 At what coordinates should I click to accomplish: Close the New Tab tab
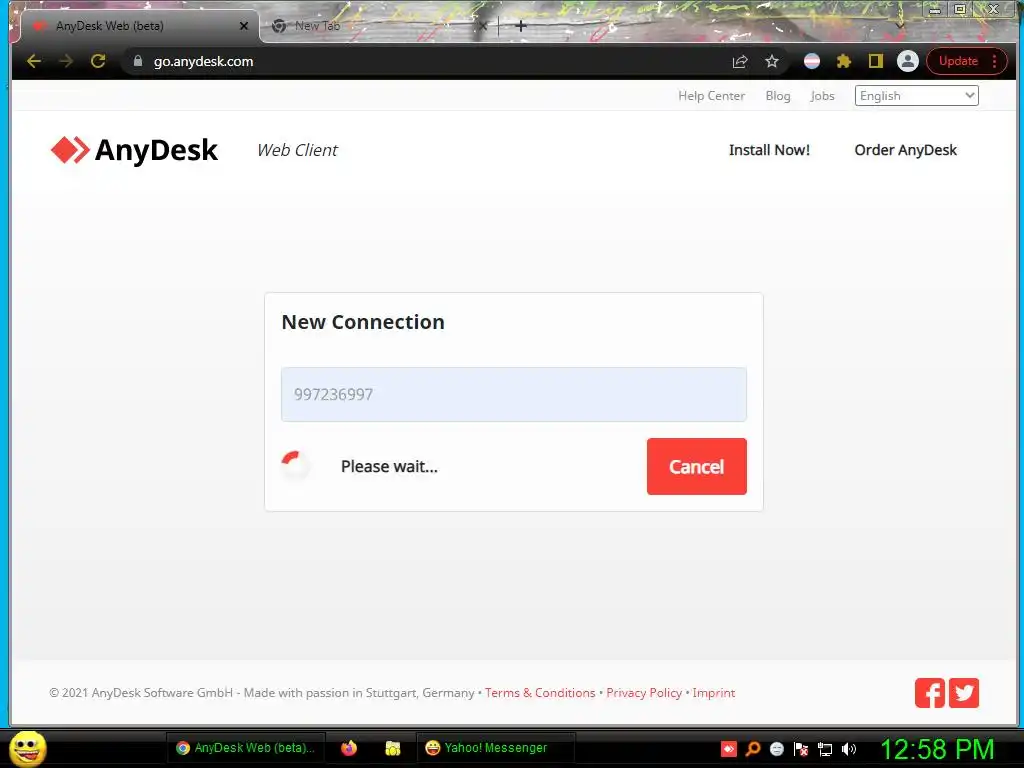coord(483,26)
